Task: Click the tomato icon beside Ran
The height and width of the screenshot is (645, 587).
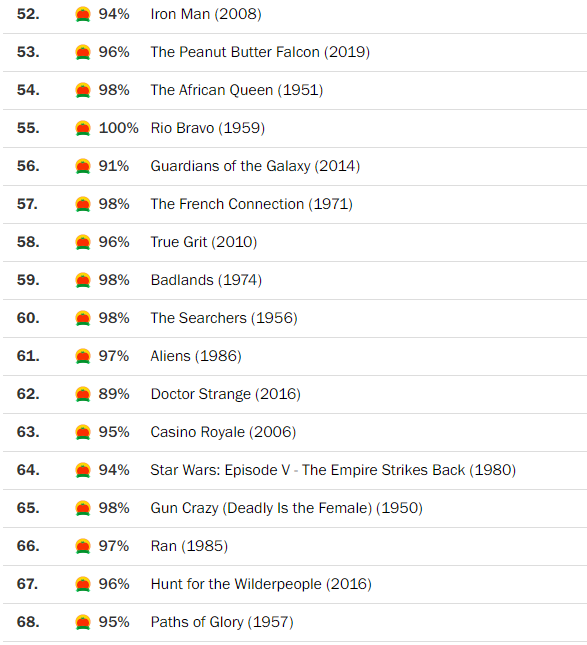Action: coord(83,546)
